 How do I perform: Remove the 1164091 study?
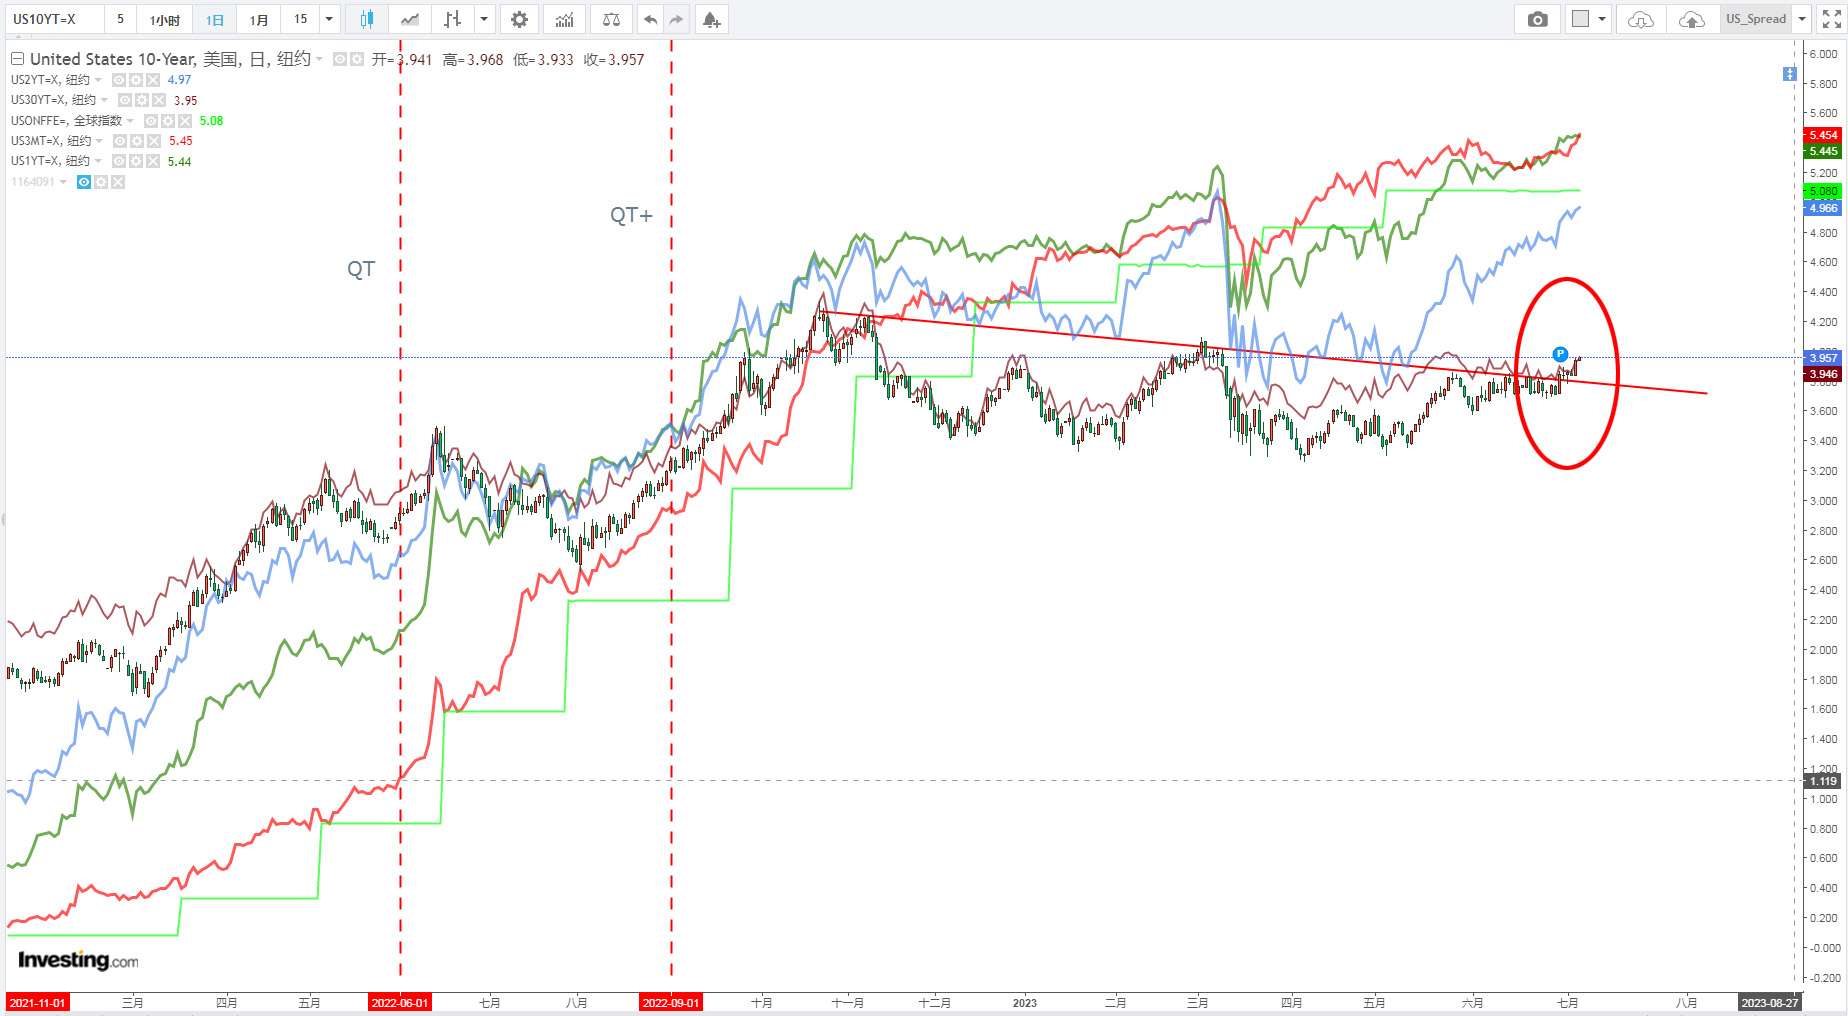[x=118, y=182]
